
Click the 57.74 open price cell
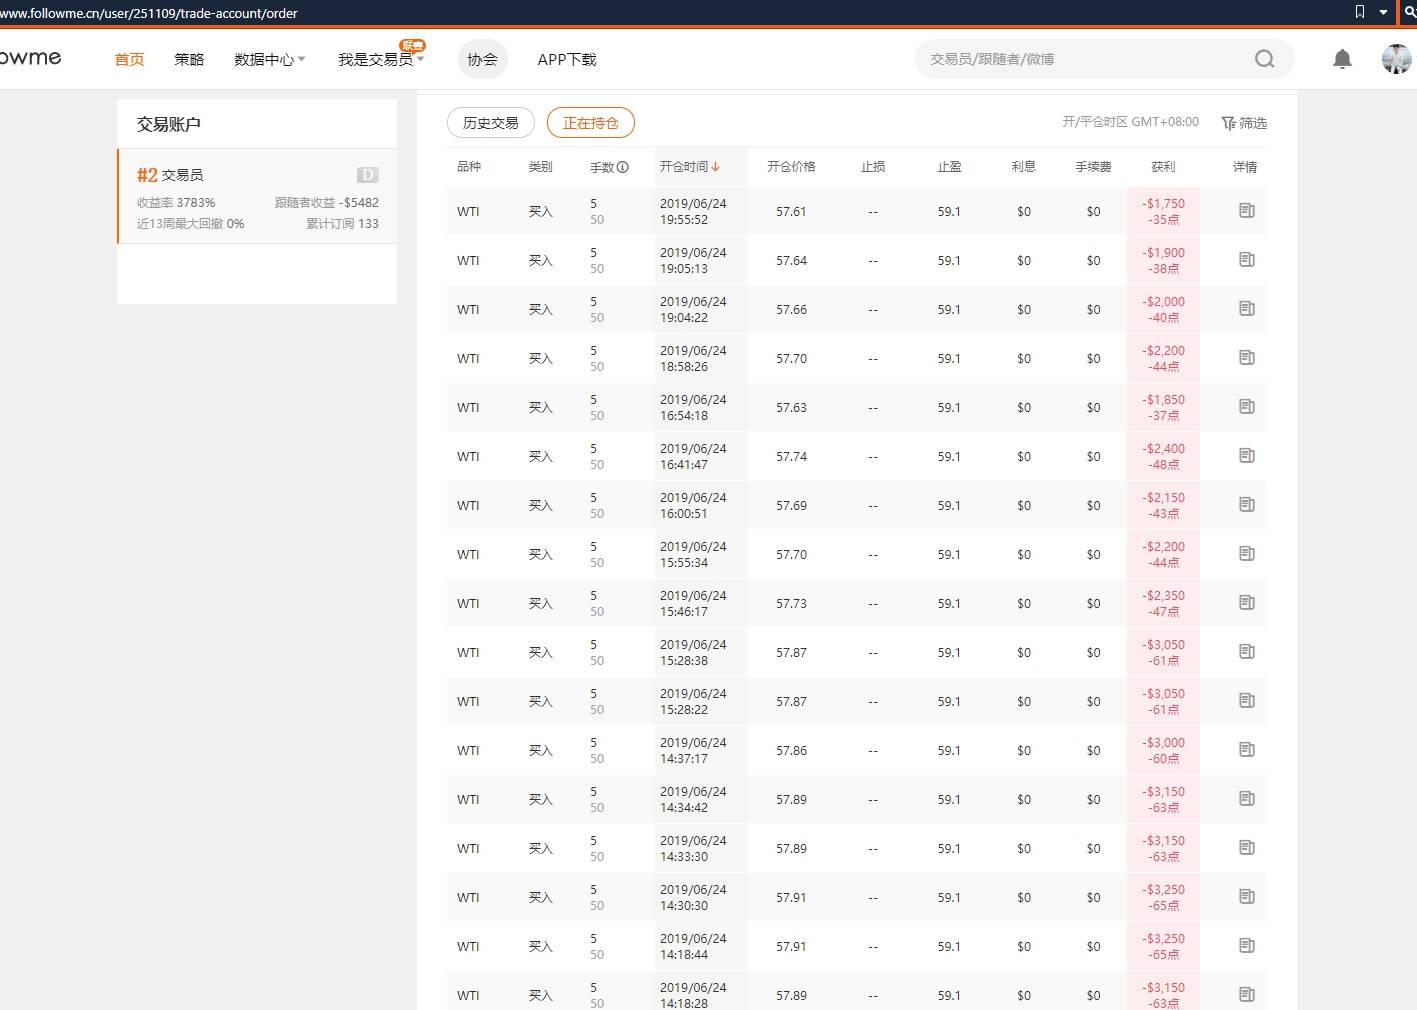791,457
